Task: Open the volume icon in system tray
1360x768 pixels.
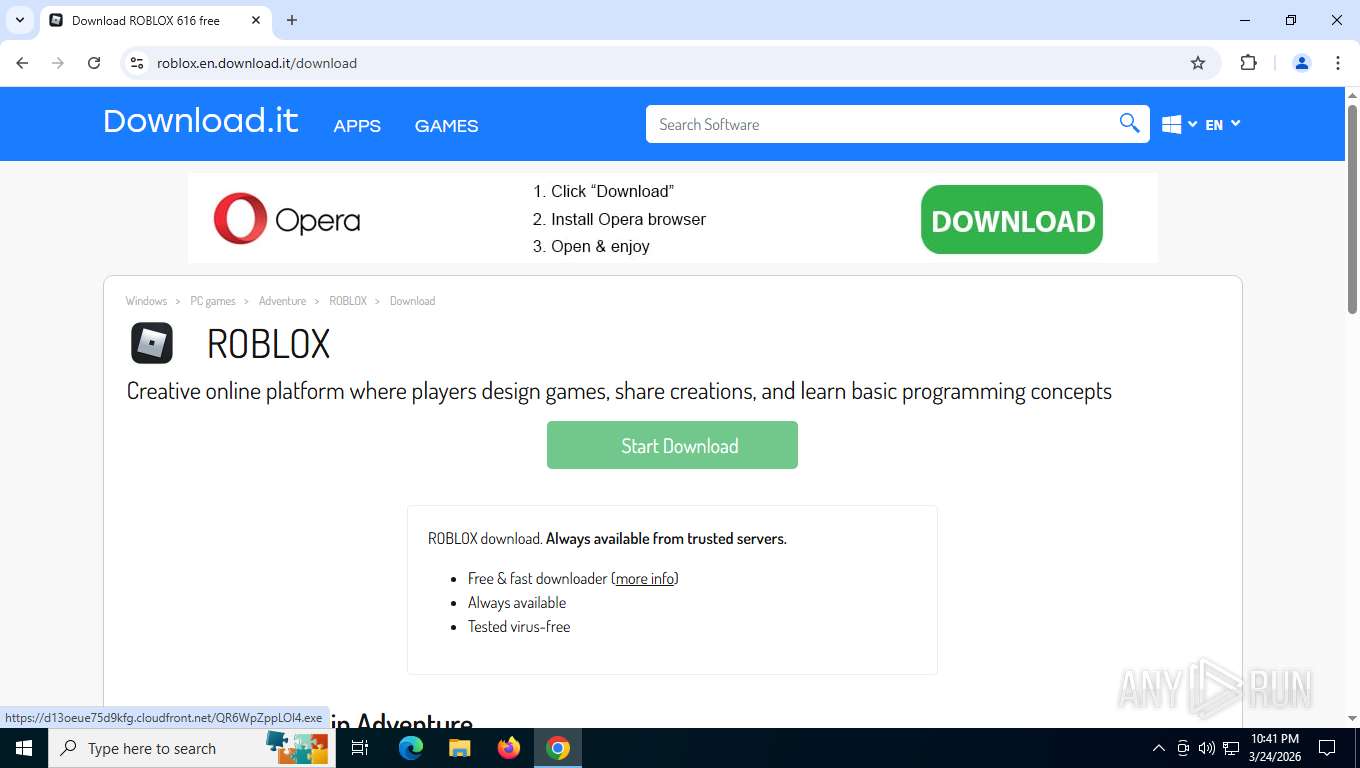Action: (1206, 748)
